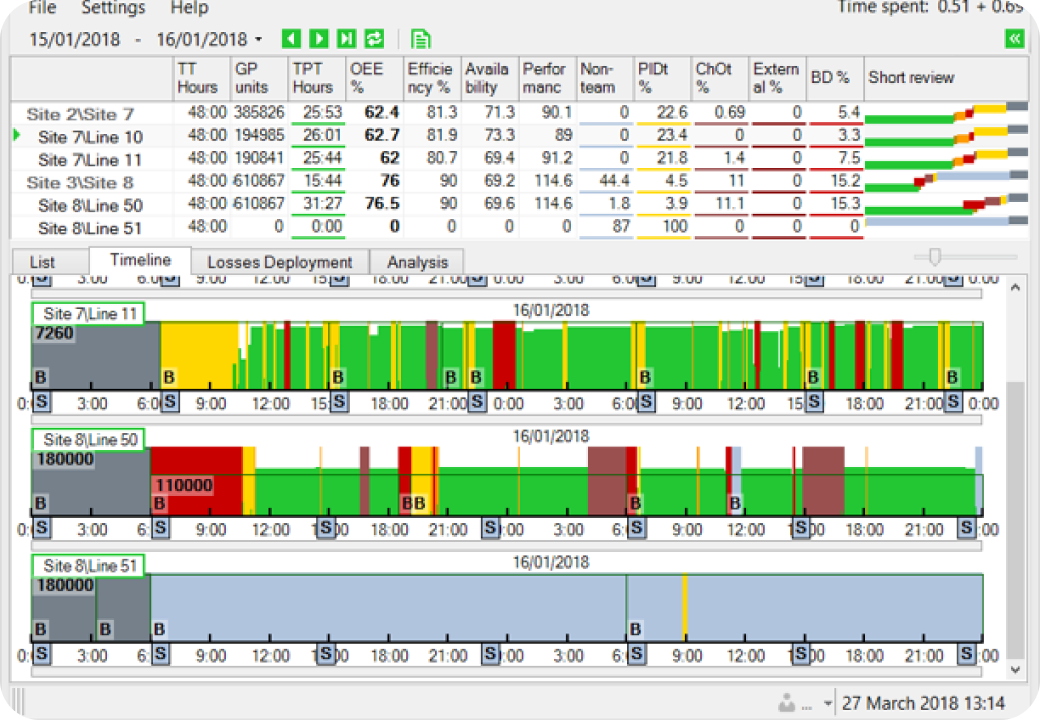Switch to the Analysis tab
The width and height of the screenshot is (1040, 720).
(x=417, y=262)
